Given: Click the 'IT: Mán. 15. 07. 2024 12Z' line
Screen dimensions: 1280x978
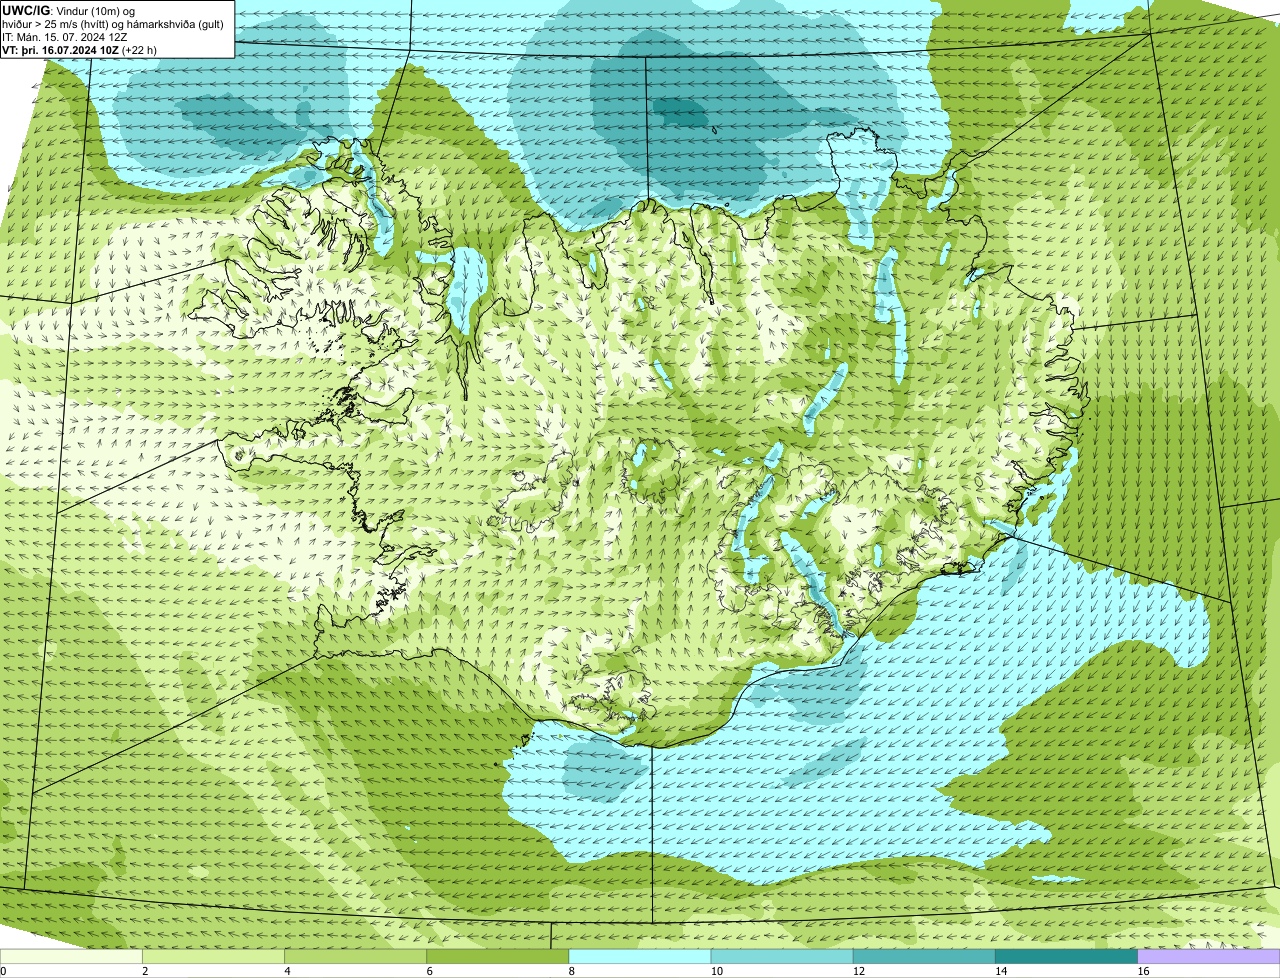Looking at the screenshot, I should click(65, 37).
